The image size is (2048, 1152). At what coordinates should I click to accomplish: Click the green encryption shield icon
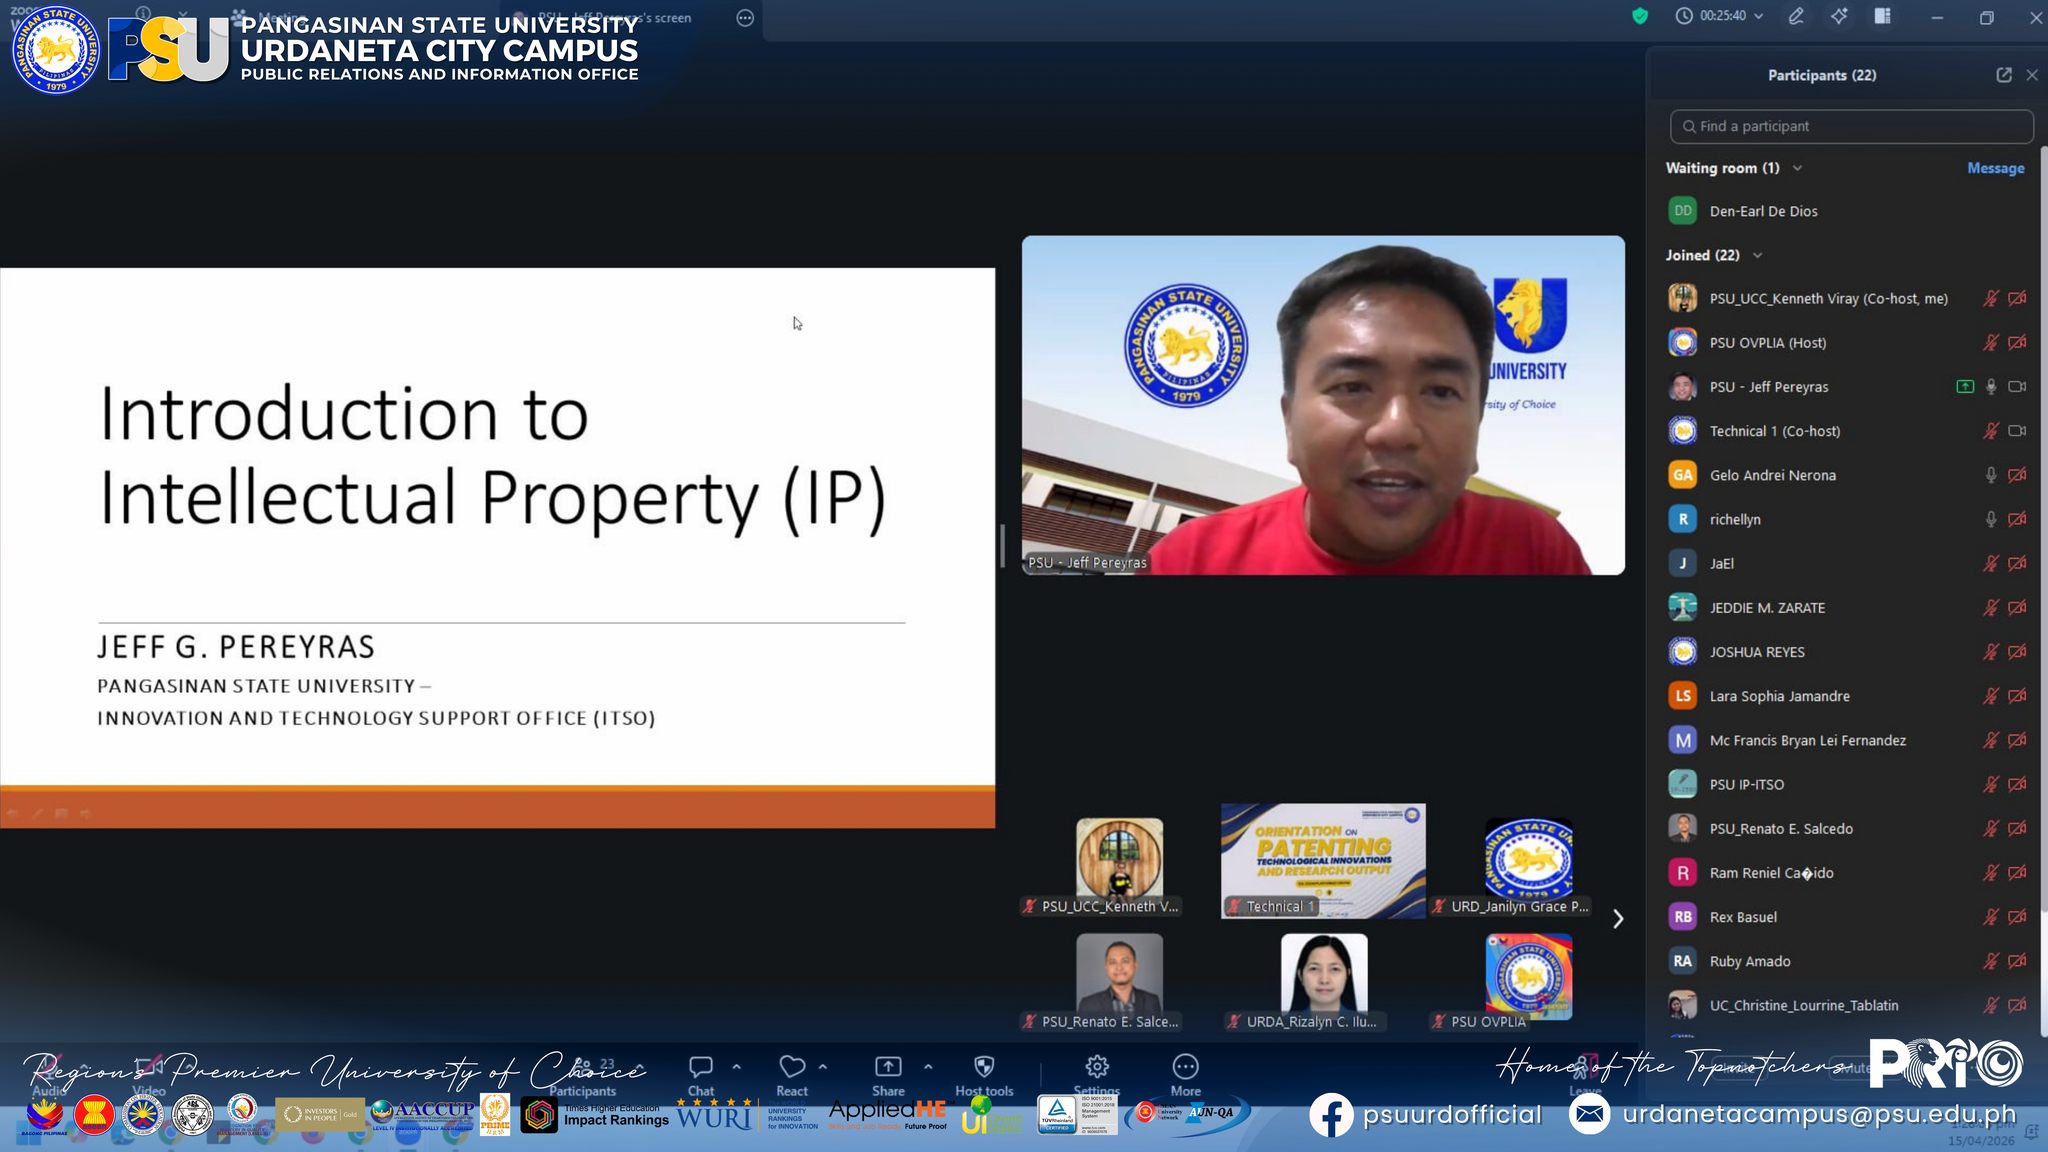coord(1640,16)
